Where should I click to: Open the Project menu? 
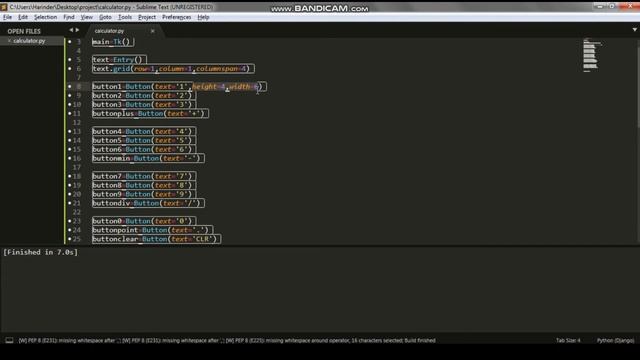(147, 17)
